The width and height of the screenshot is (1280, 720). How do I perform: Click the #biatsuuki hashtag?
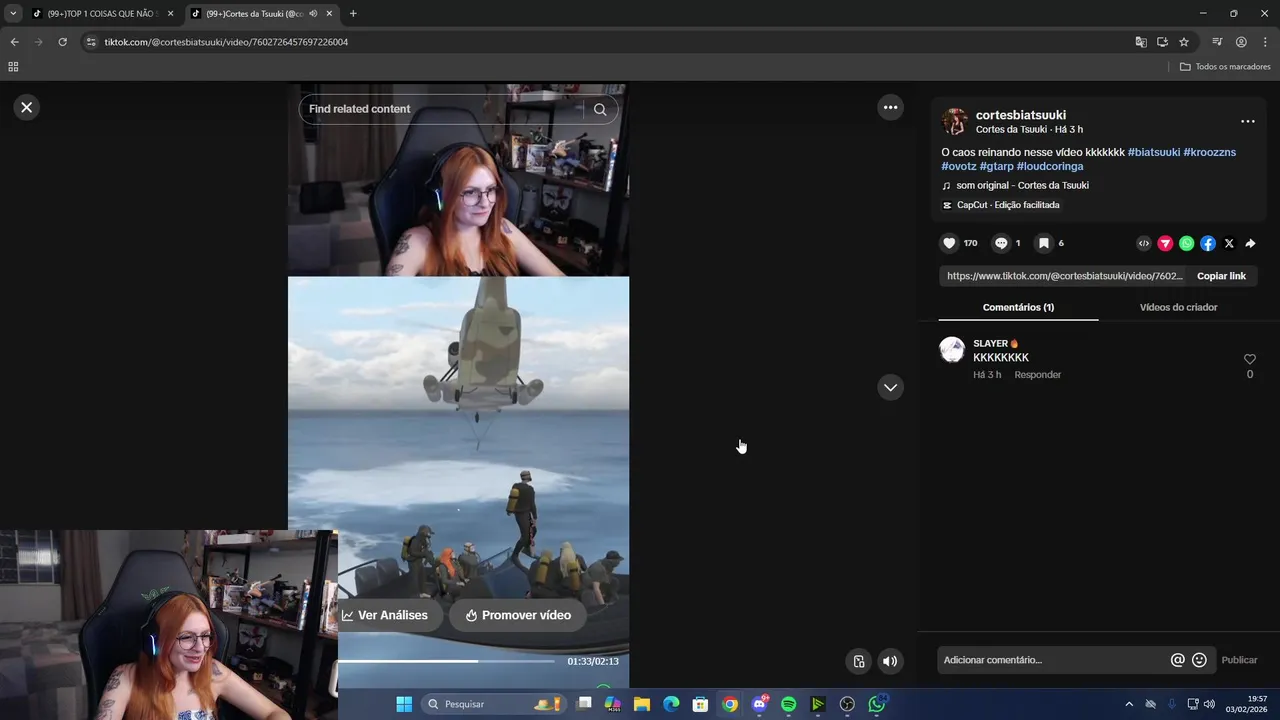point(1153,152)
